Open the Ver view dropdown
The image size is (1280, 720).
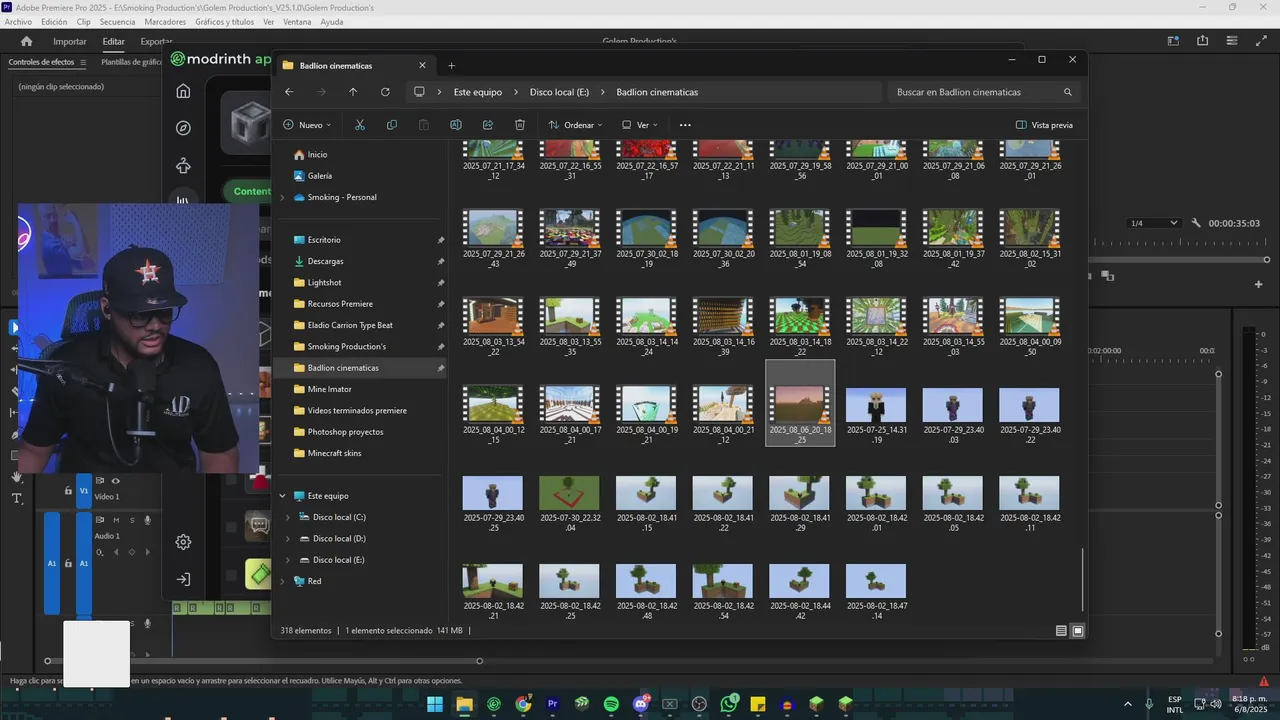point(640,125)
